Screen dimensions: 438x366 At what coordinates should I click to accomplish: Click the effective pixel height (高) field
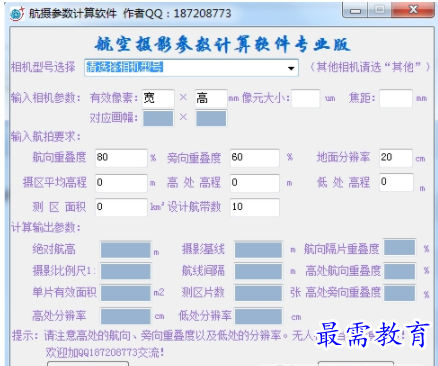tap(211, 98)
